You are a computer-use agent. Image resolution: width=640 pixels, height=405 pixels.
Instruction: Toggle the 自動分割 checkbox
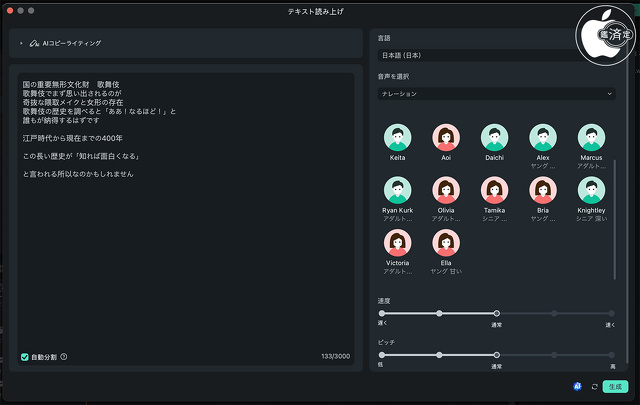click(25, 356)
